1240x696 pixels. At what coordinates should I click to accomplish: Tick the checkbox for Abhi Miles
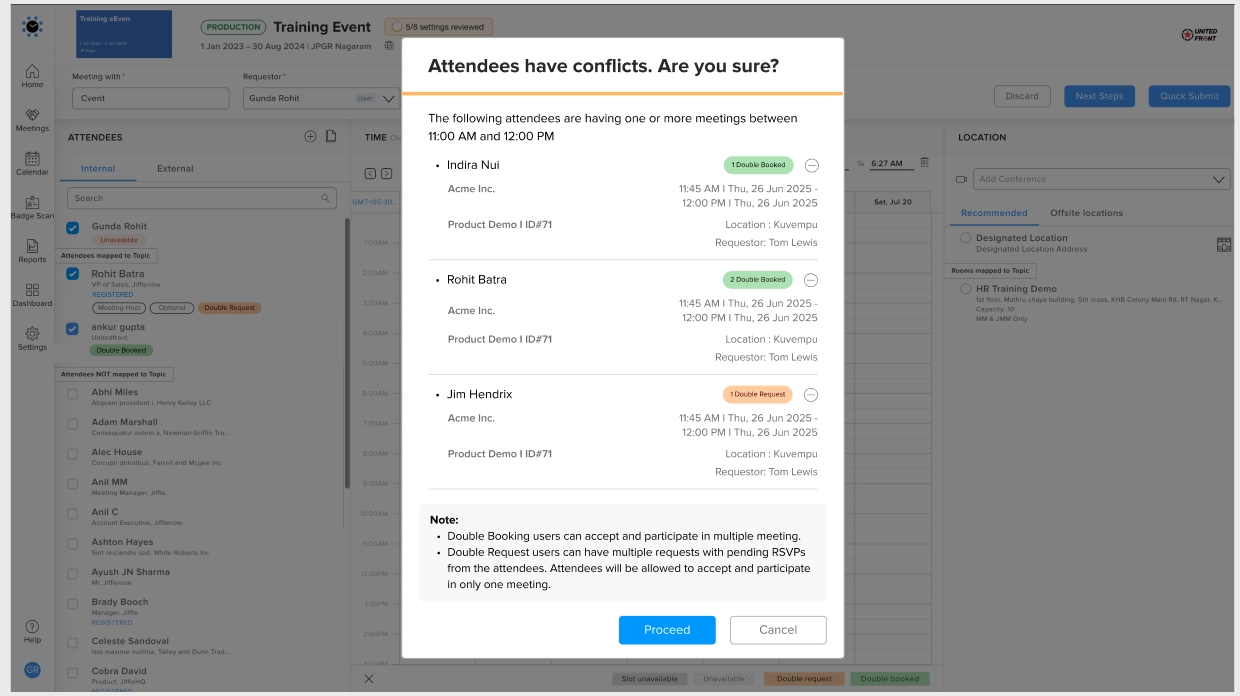click(x=72, y=394)
